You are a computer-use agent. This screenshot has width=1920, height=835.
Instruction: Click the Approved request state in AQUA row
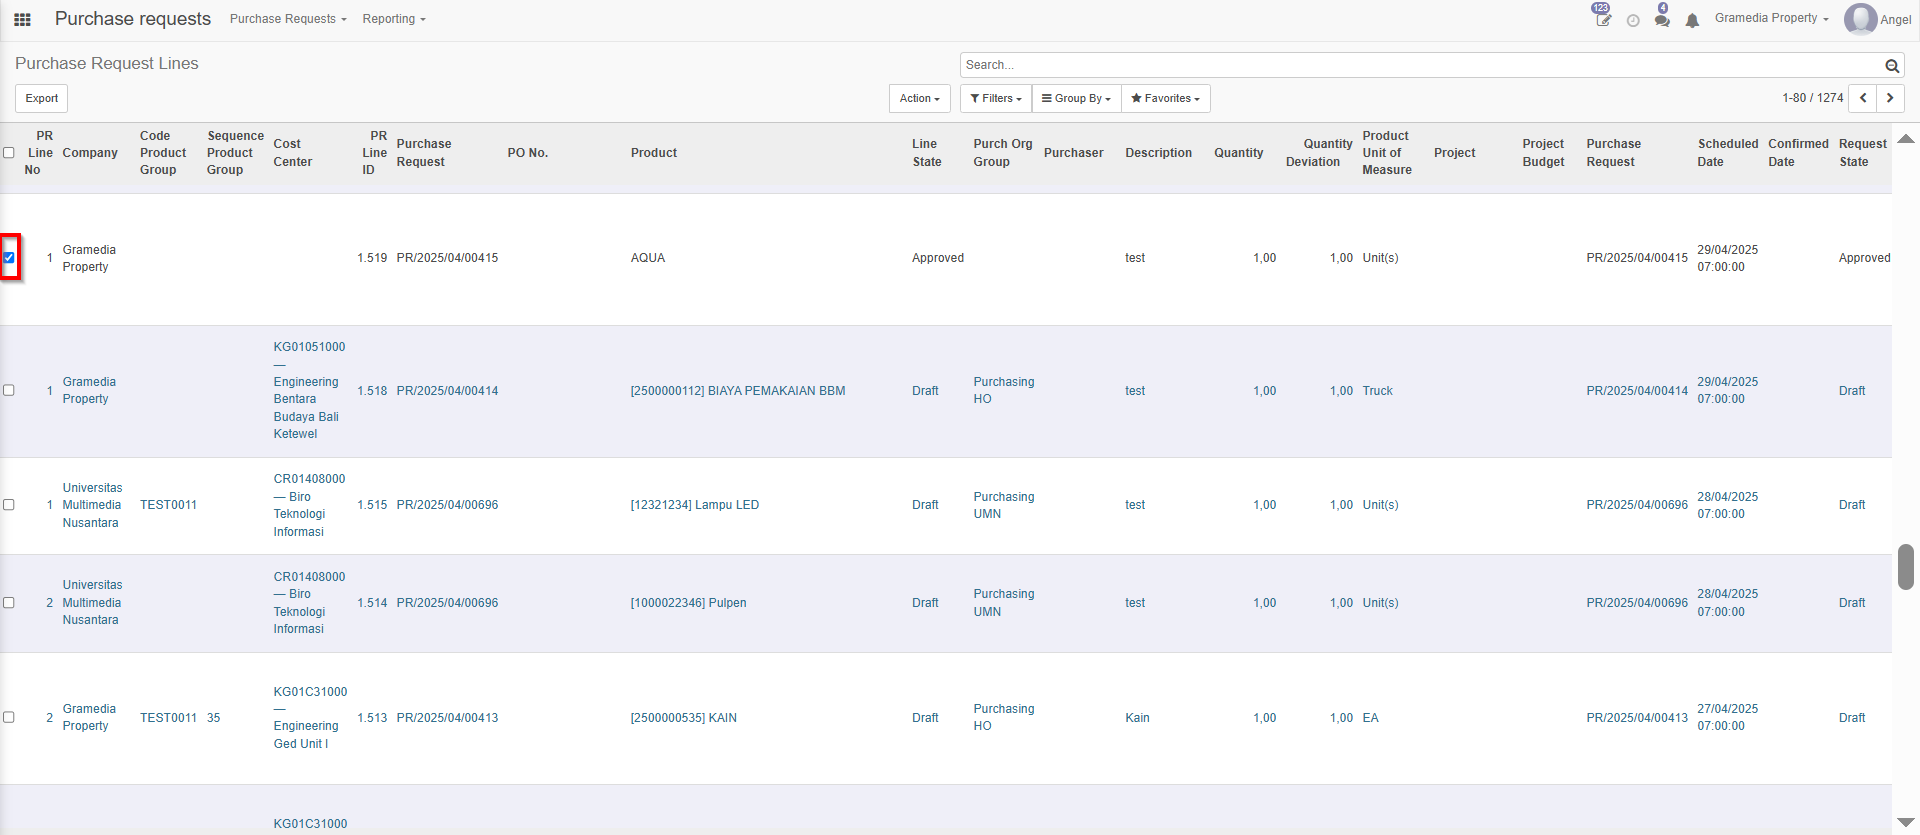tap(1864, 258)
